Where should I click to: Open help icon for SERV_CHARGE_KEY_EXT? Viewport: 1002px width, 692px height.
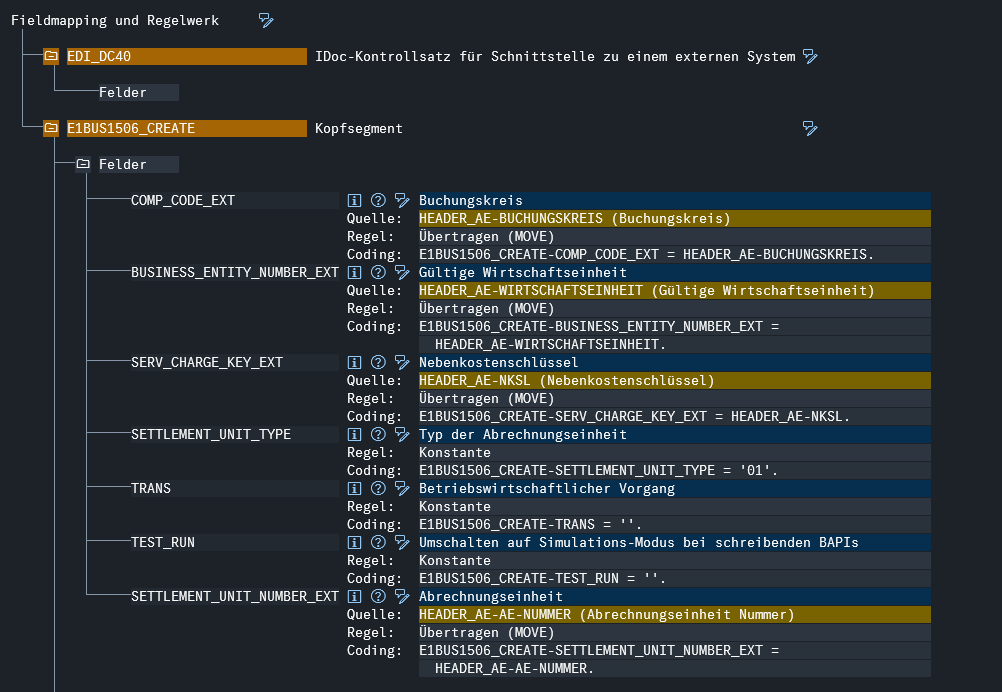(x=378, y=363)
